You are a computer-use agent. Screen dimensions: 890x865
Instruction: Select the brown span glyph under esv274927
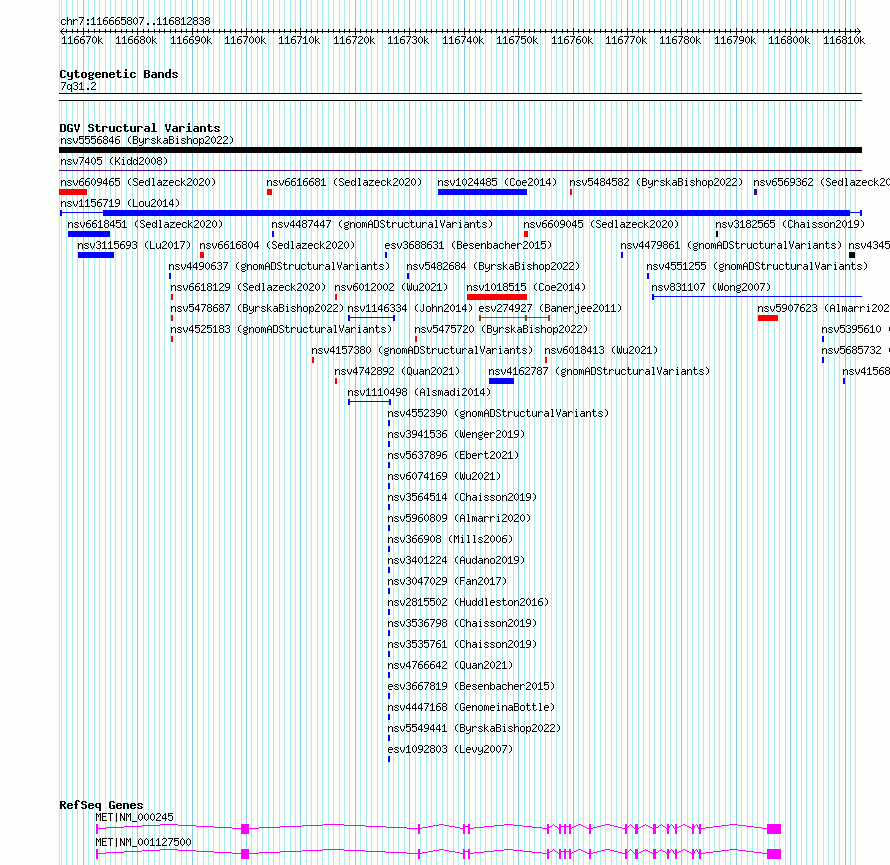tap(514, 318)
